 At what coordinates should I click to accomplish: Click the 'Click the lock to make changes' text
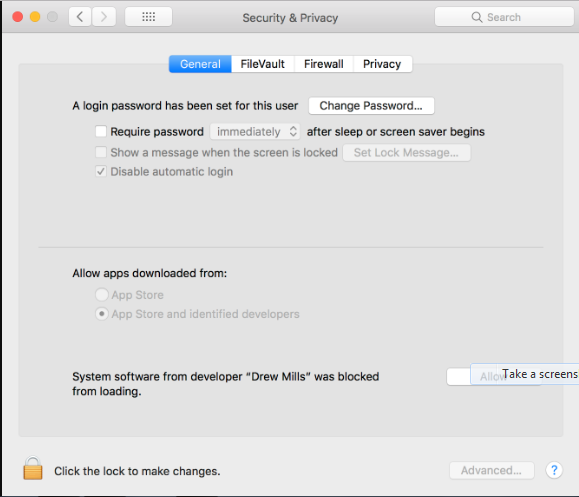pyautogui.click(x=137, y=471)
